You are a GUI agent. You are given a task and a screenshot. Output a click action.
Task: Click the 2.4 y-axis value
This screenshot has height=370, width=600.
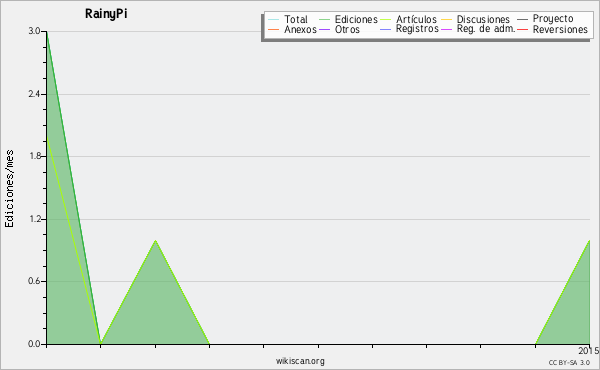[34, 94]
